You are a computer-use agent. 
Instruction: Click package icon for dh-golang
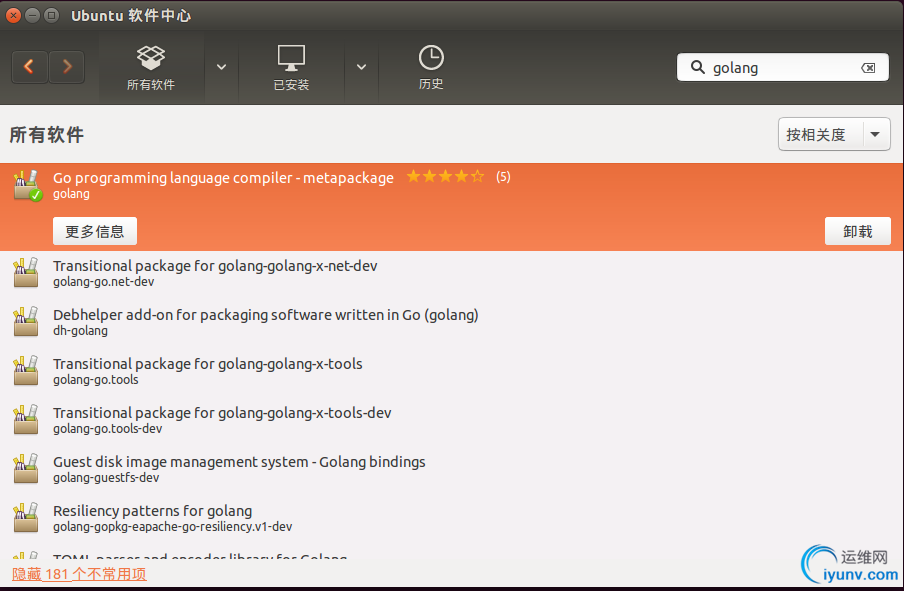click(x=26, y=322)
